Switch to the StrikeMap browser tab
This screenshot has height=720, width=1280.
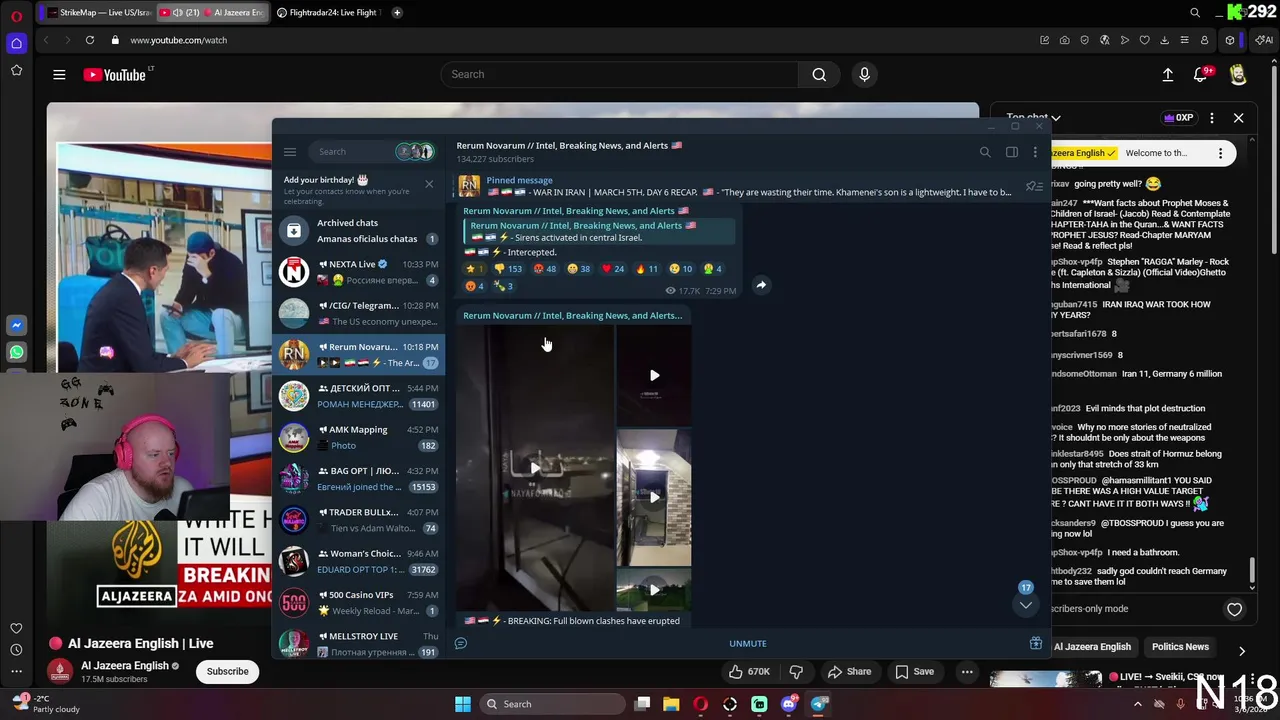[101, 12]
